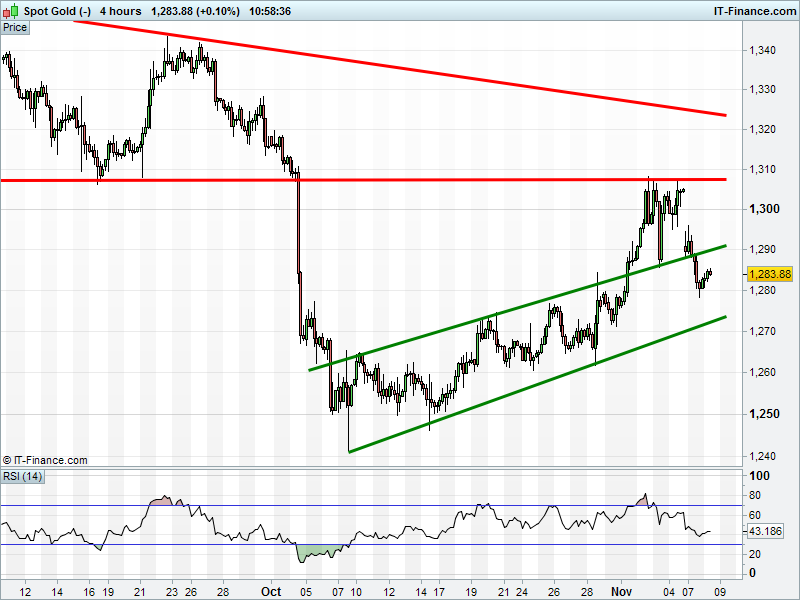Image resolution: width=800 pixels, height=600 pixels.
Task: Click the 10:58:36 clock in the header
Action: [x=270, y=11]
